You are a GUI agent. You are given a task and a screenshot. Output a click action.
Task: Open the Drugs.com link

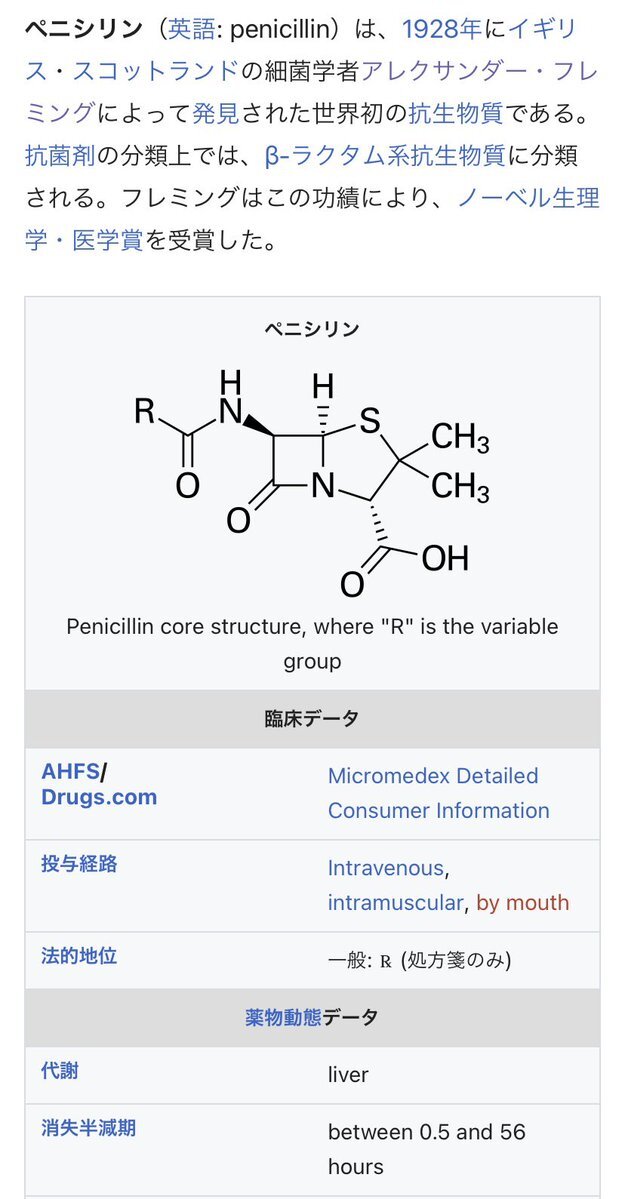[99, 797]
